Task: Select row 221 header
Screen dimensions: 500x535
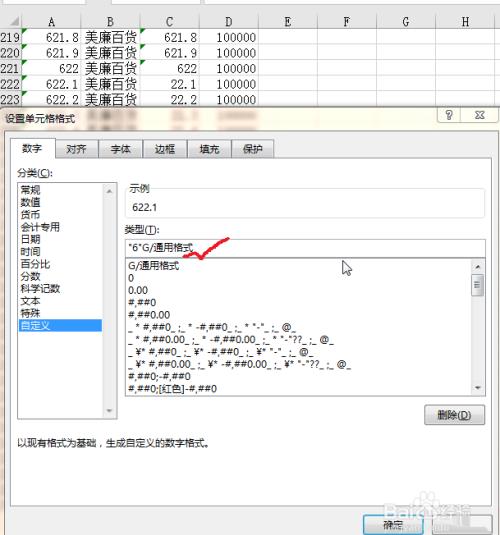Action: 10,69
